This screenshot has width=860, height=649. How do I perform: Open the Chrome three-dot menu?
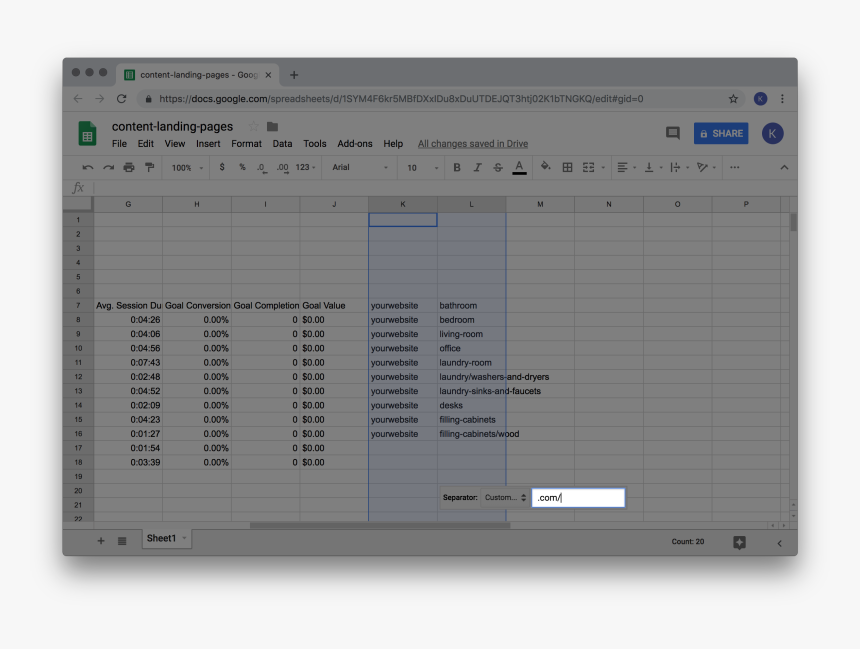pyautogui.click(x=782, y=99)
